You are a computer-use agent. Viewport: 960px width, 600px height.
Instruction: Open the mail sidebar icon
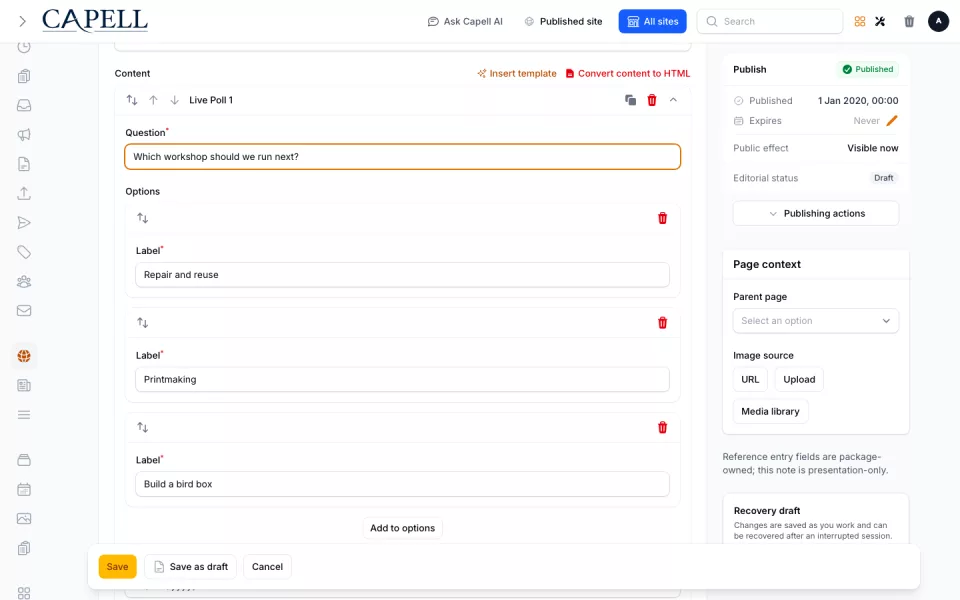[x=24, y=310]
